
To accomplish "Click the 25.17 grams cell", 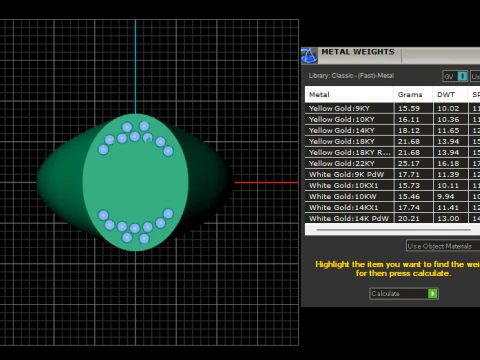I will coord(413,163).
